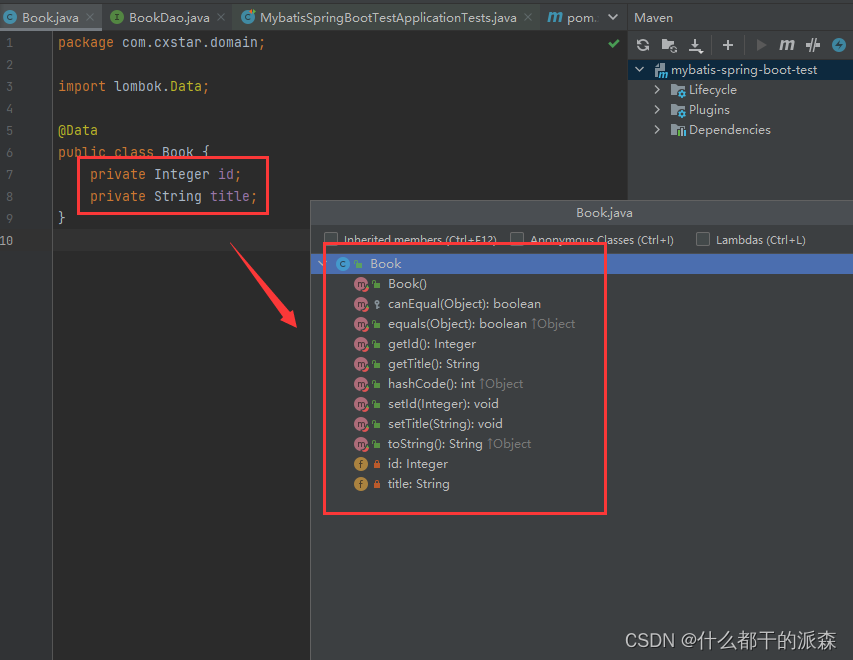
Task: Click the method icon beside canEqual(Object)
Action: pos(361,304)
